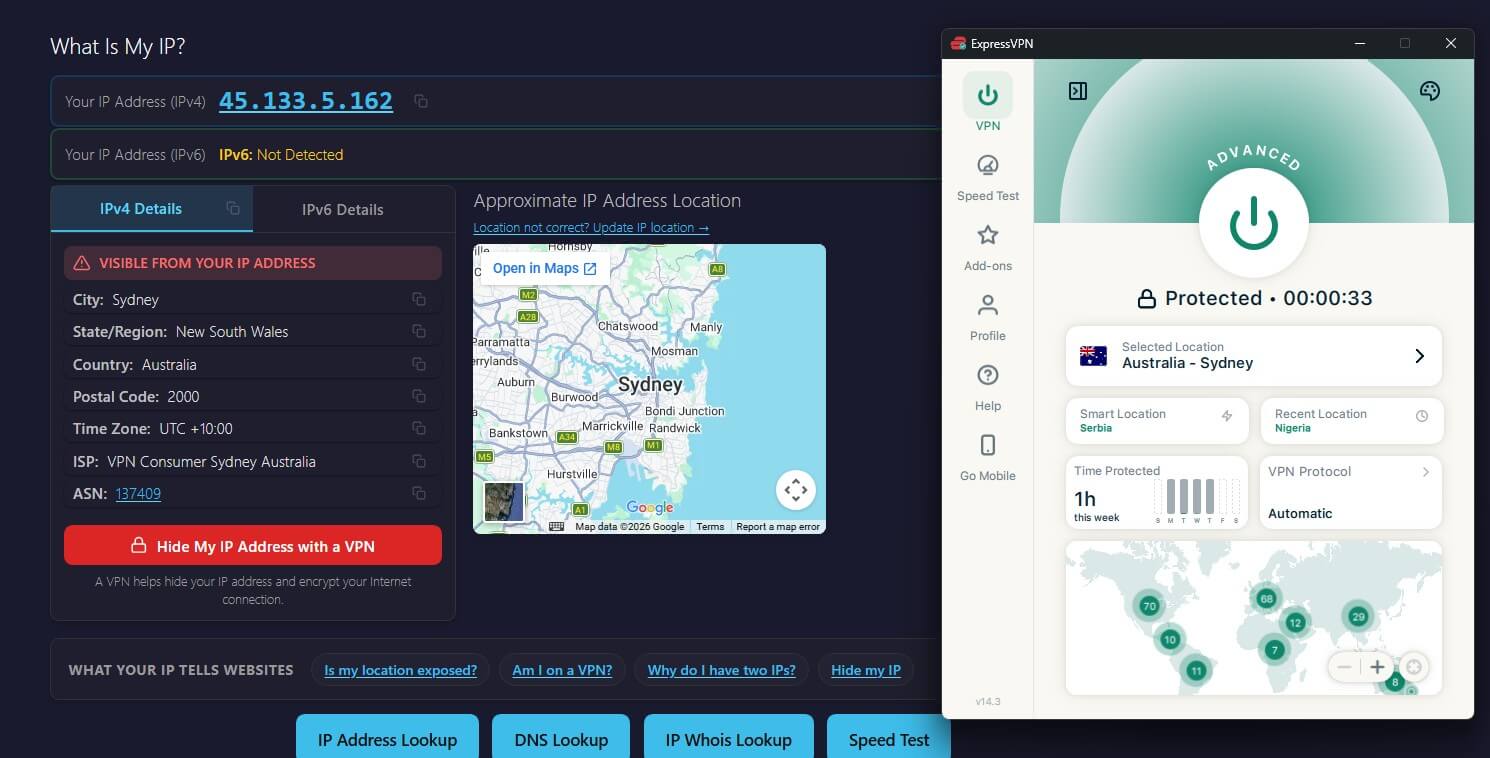1490x758 pixels.
Task: Open the DNS Lookup tool
Action: 561,738
